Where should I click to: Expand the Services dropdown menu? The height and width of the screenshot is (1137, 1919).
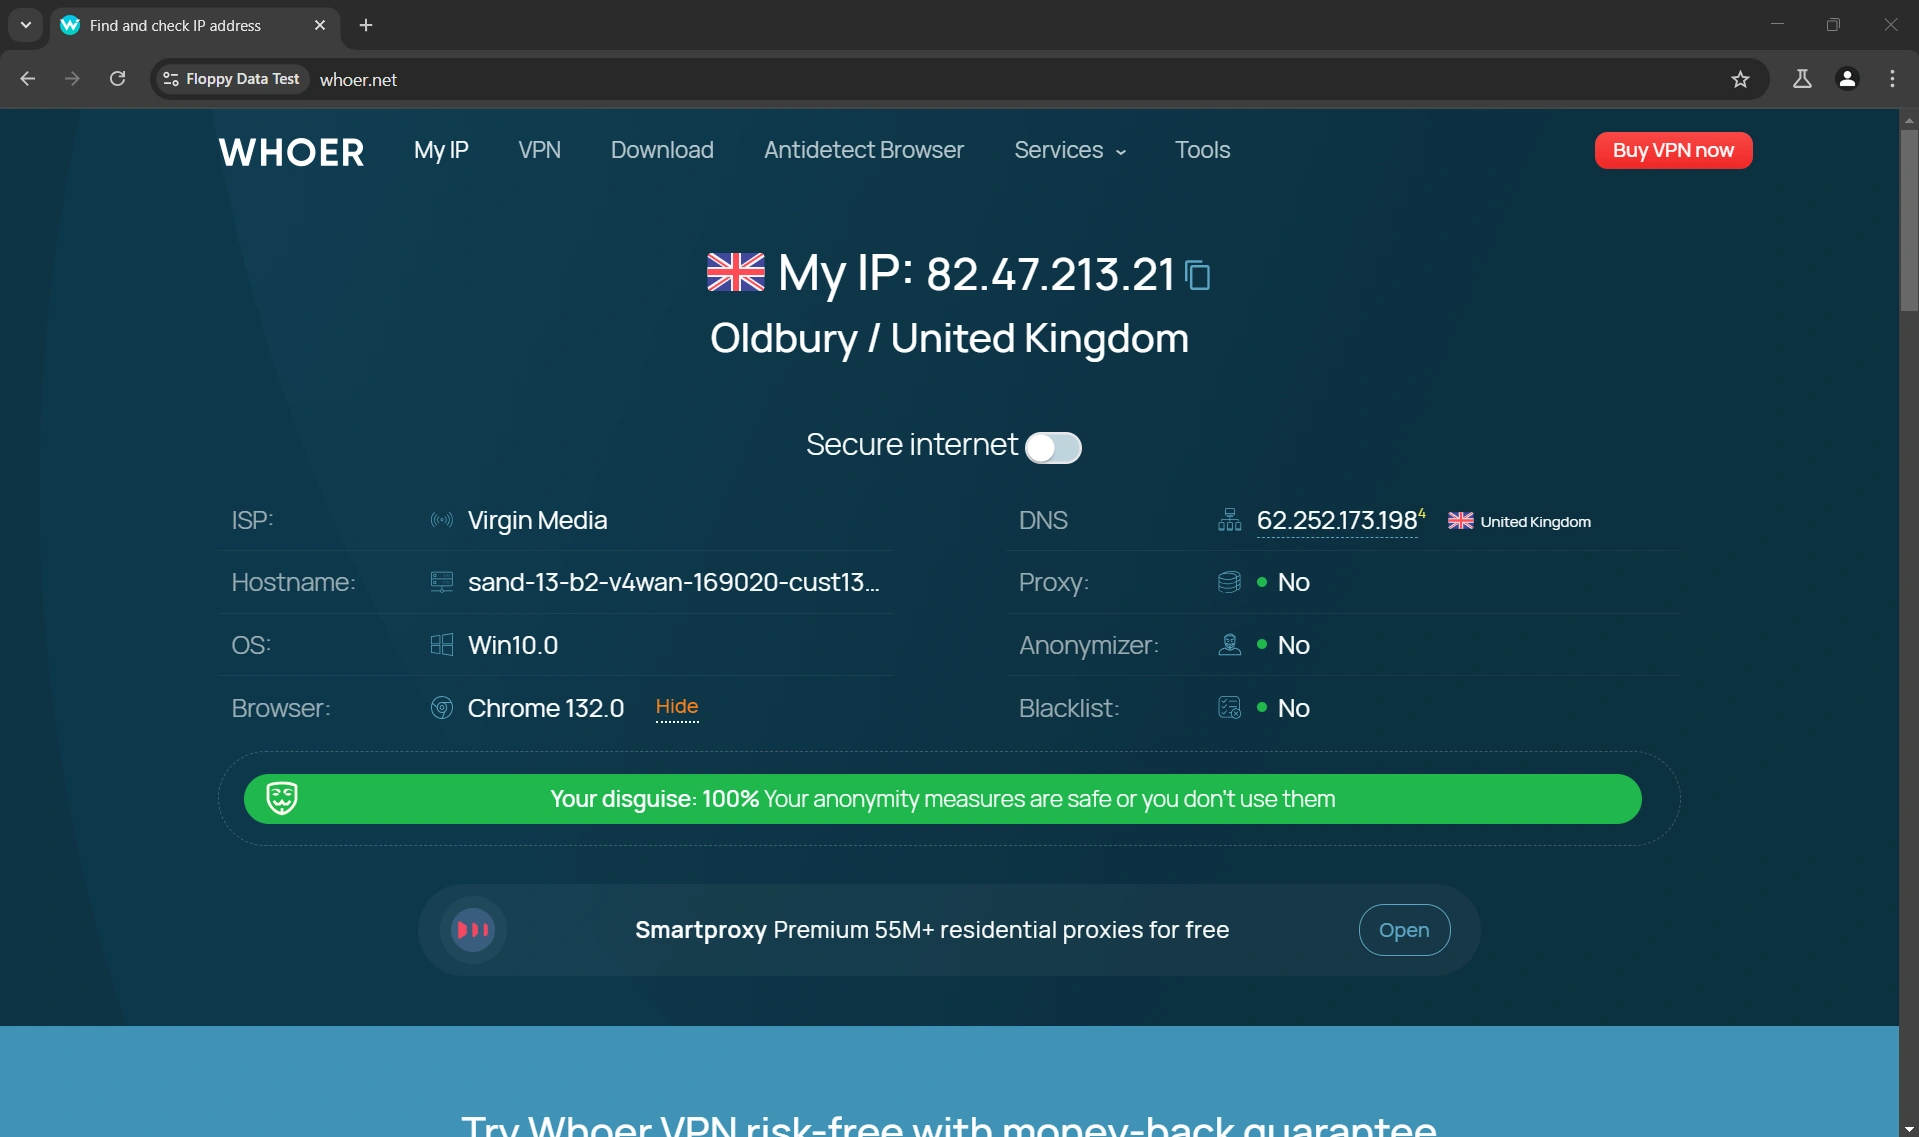click(x=1069, y=150)
